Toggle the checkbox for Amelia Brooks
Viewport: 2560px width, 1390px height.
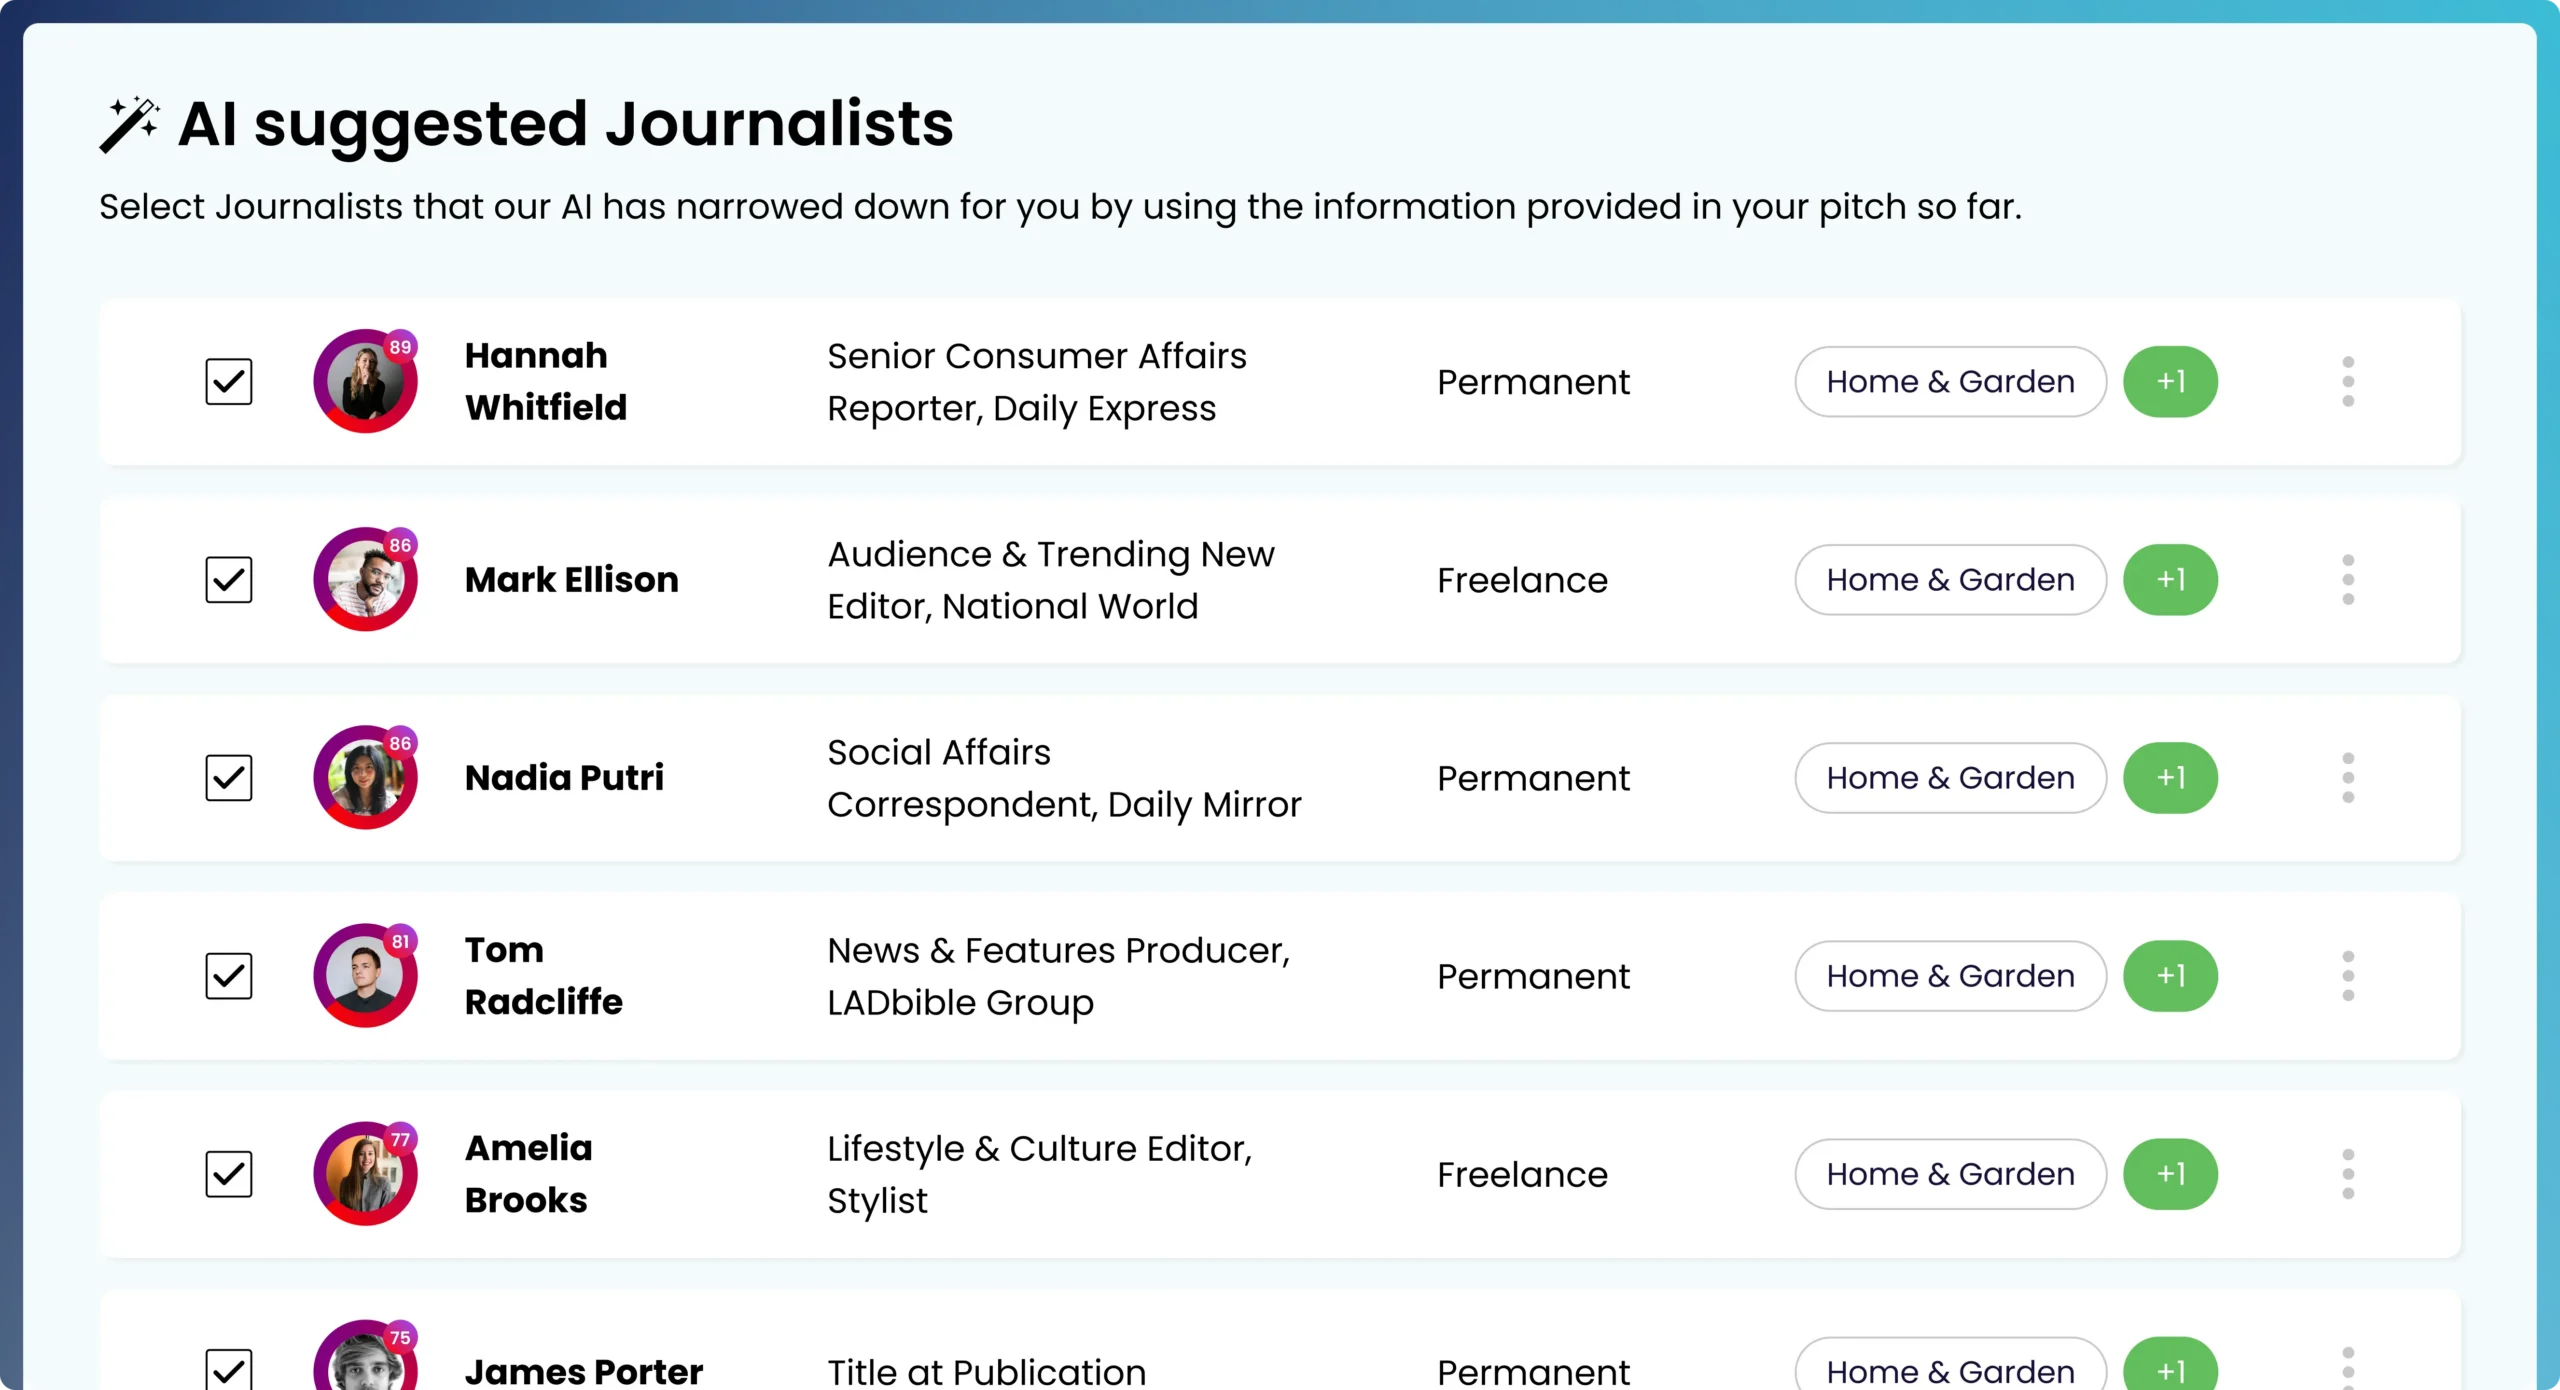(x=229, y=1173)
